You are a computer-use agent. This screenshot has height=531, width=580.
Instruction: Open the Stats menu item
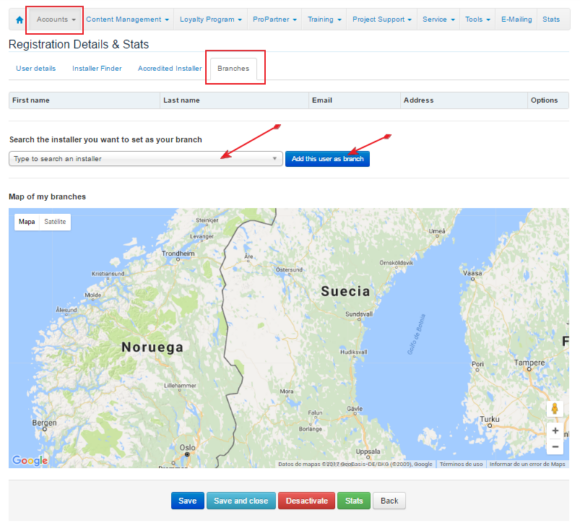tap(551, 20)
